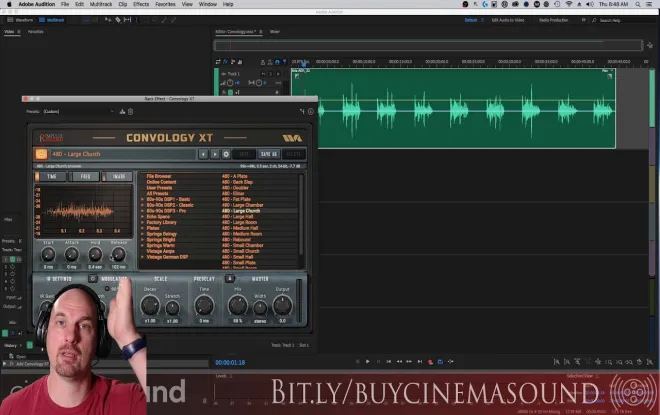
Task: Select All Presets in the library list
Action: tap(157, 194)
